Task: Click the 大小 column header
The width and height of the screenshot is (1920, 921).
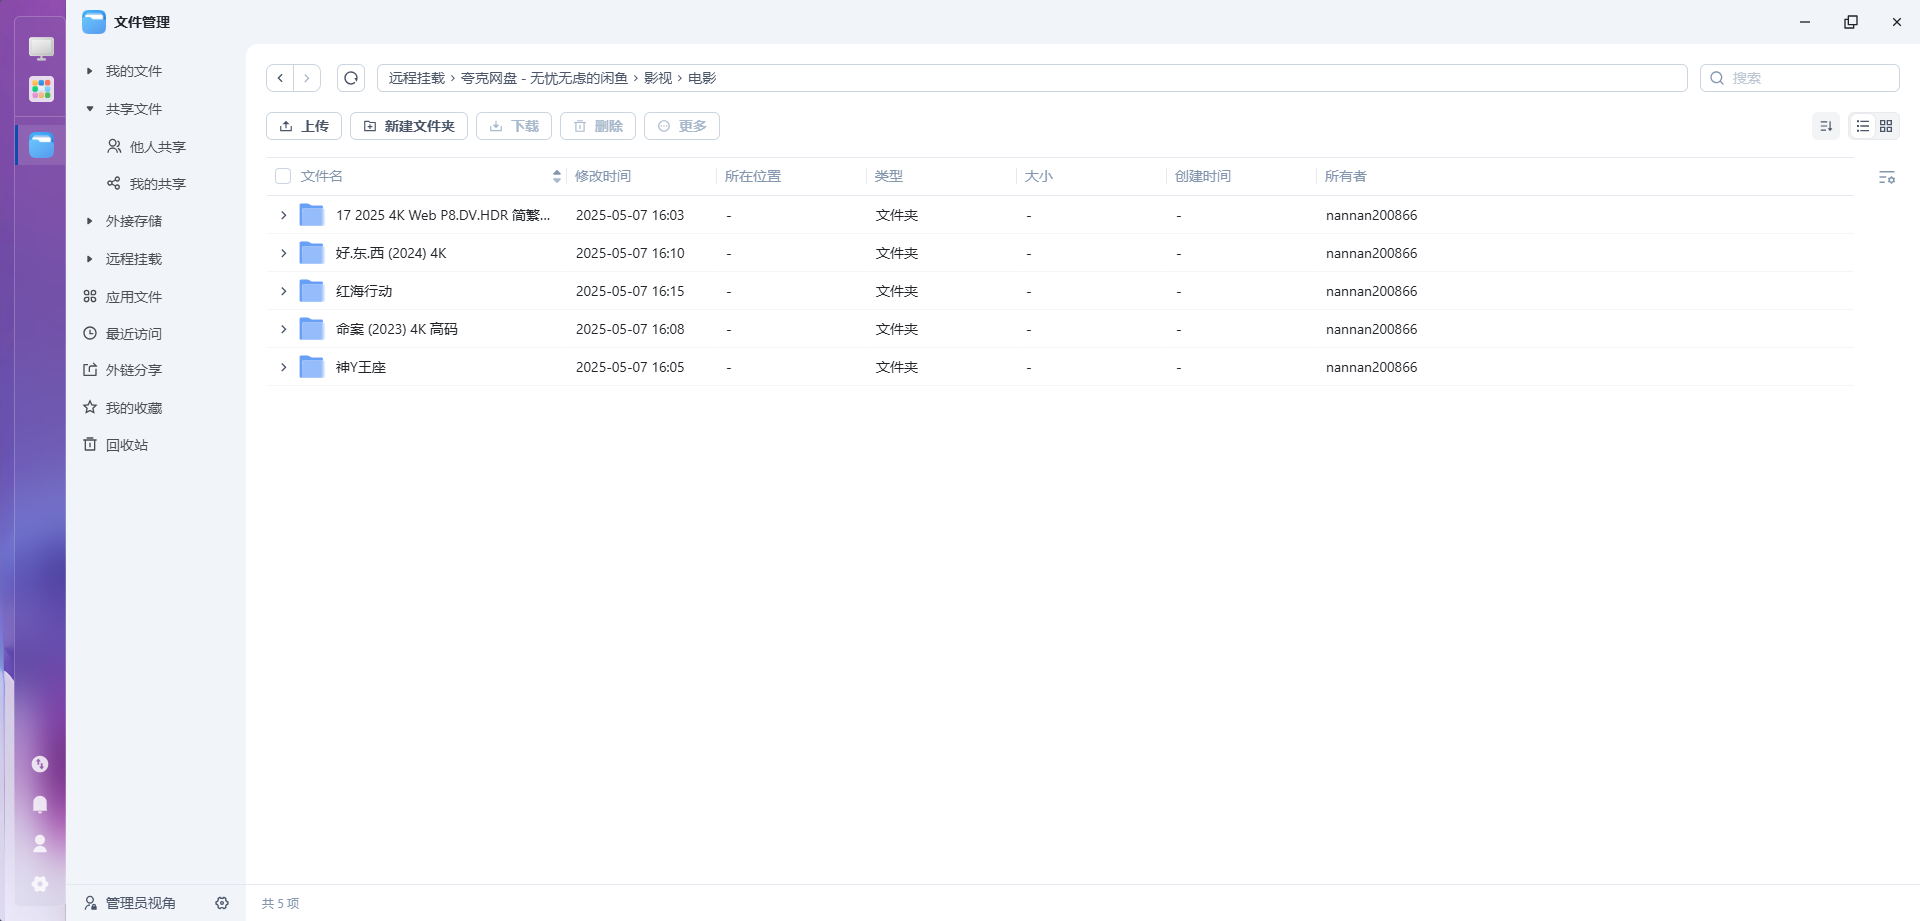Action: pos(1039,176)
